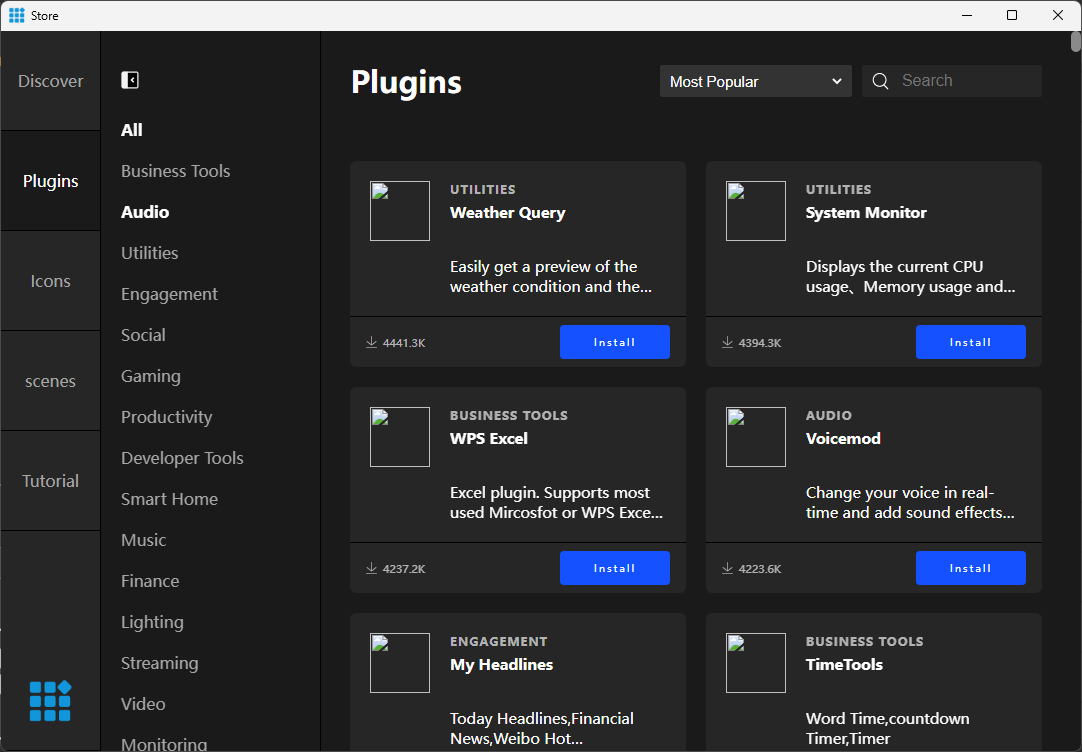Click the AUDIO label on Voicemod card

pos(829,415)
